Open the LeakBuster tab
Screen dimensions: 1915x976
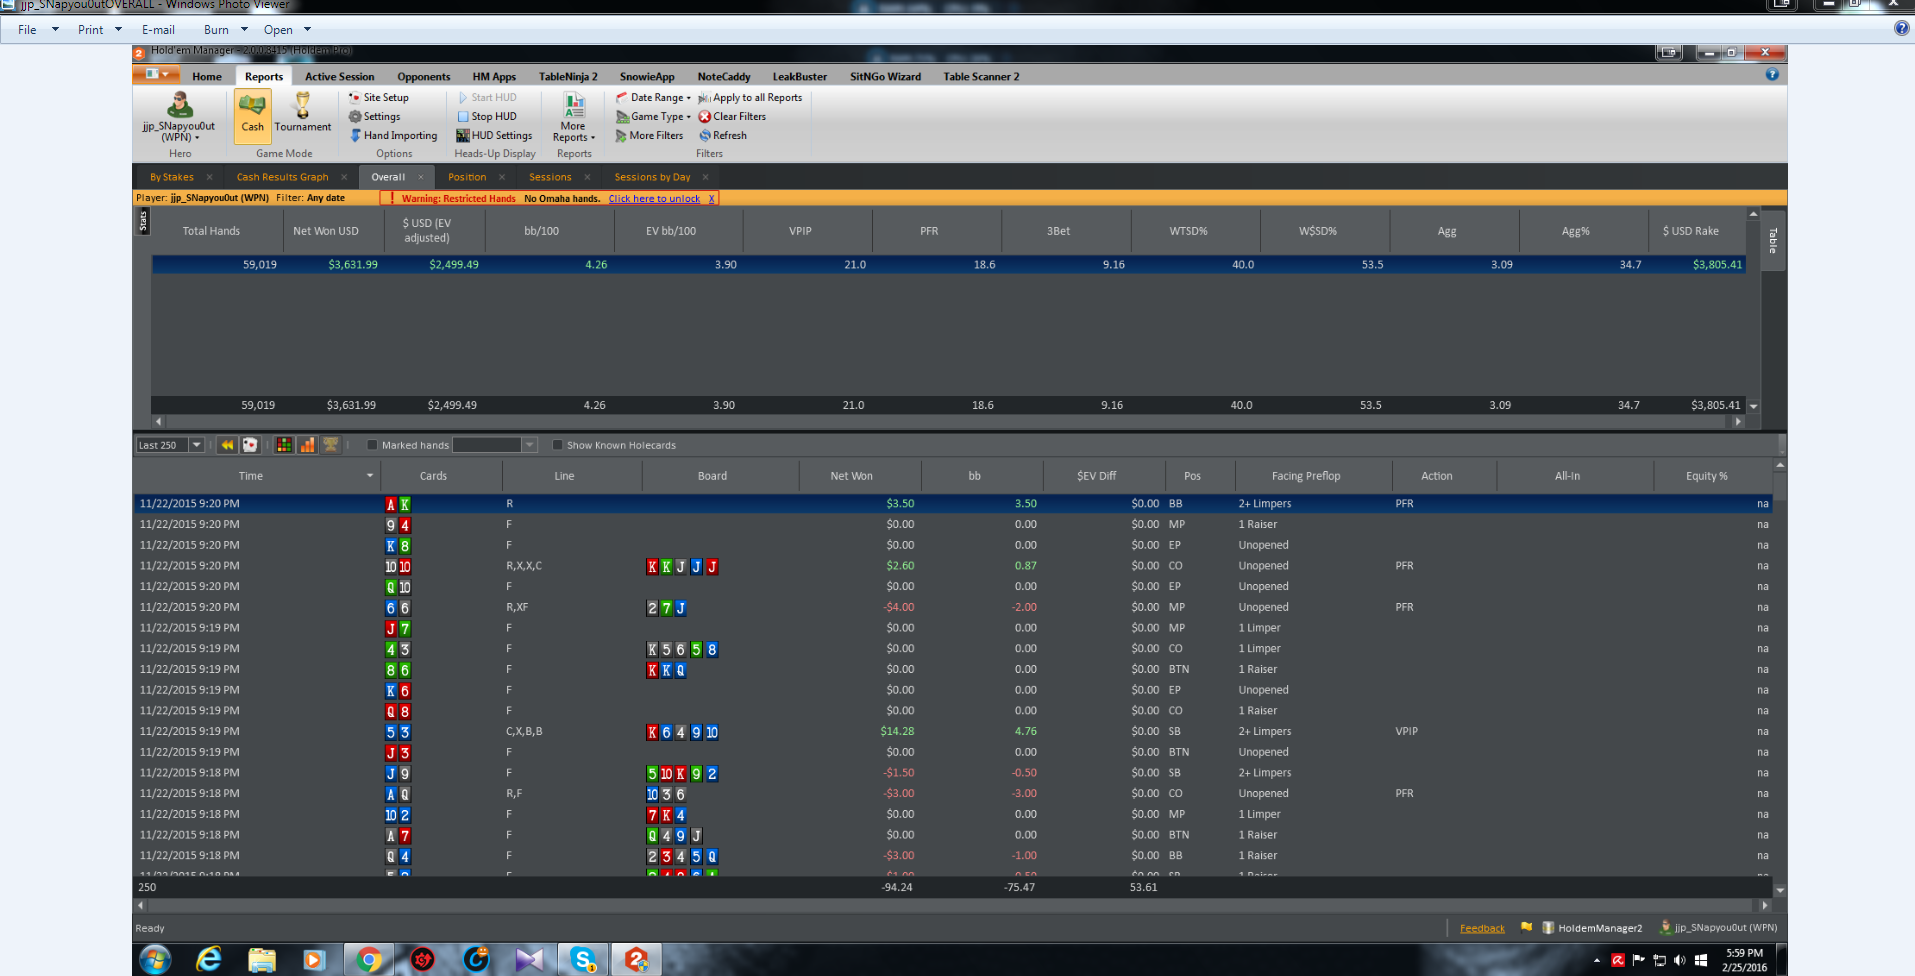pyautogui.click(x=800, y=76)
